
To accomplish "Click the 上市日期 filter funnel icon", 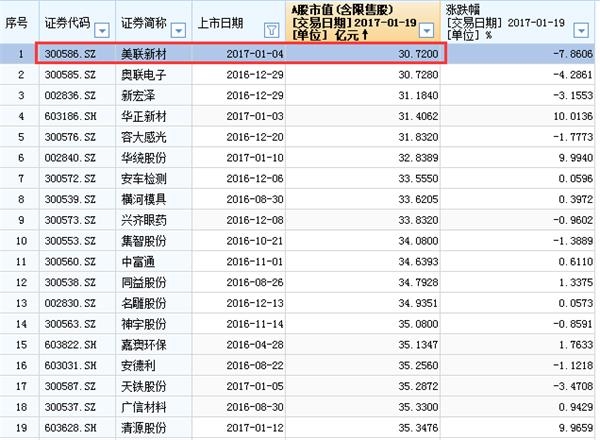I will coord(271,30).
